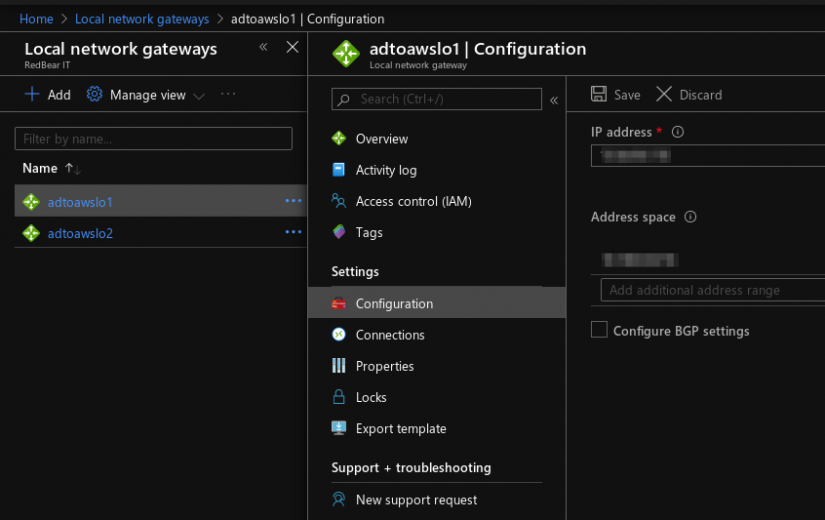Screen dimensions: 825x520
Task: Click the Properties bars icon
Action: 339,365
